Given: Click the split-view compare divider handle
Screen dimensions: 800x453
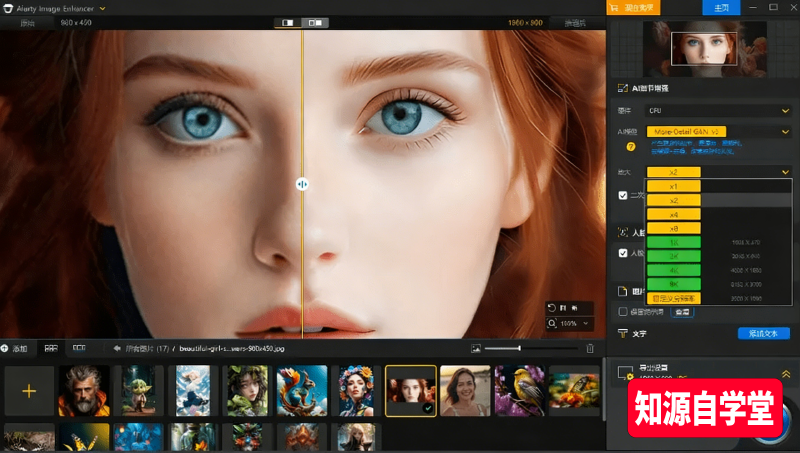Looking at the screenshot, I should [x=302, y=184].
